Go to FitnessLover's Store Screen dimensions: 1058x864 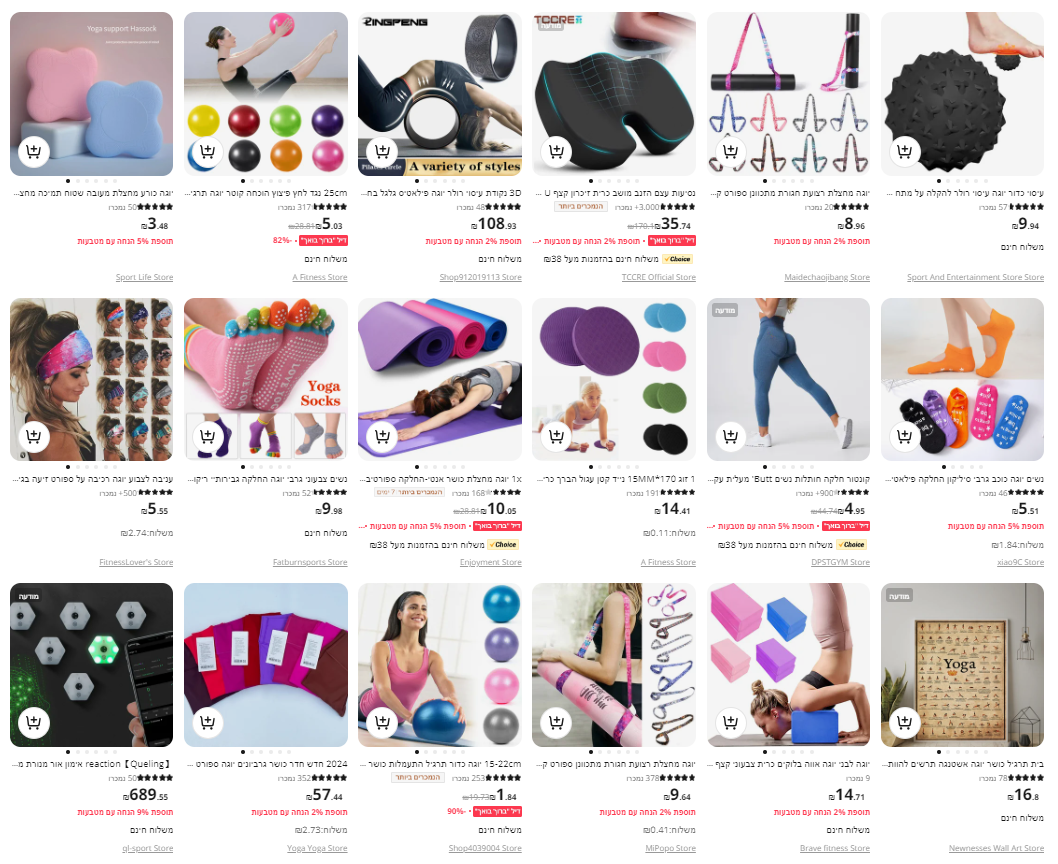[136, 562]
